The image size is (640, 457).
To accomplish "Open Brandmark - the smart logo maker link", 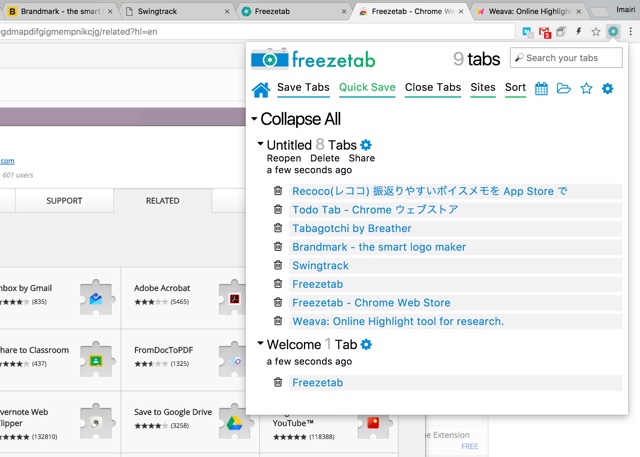I will pyautogui.click(x=379, y=247).
